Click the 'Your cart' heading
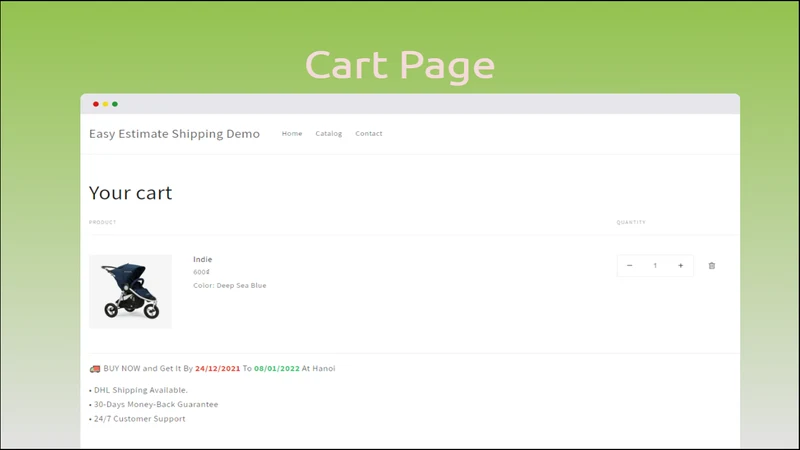This screenshot has height=450, width=800. [131, 193]
